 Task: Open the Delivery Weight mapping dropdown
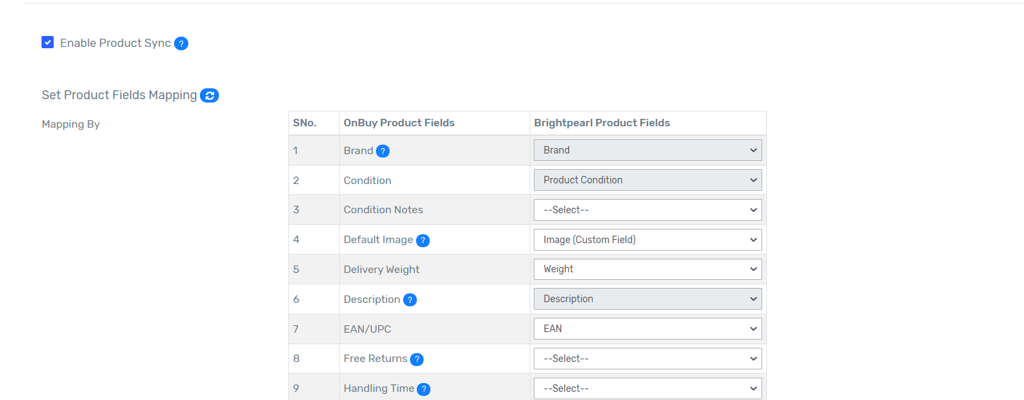tap(648, 269)
